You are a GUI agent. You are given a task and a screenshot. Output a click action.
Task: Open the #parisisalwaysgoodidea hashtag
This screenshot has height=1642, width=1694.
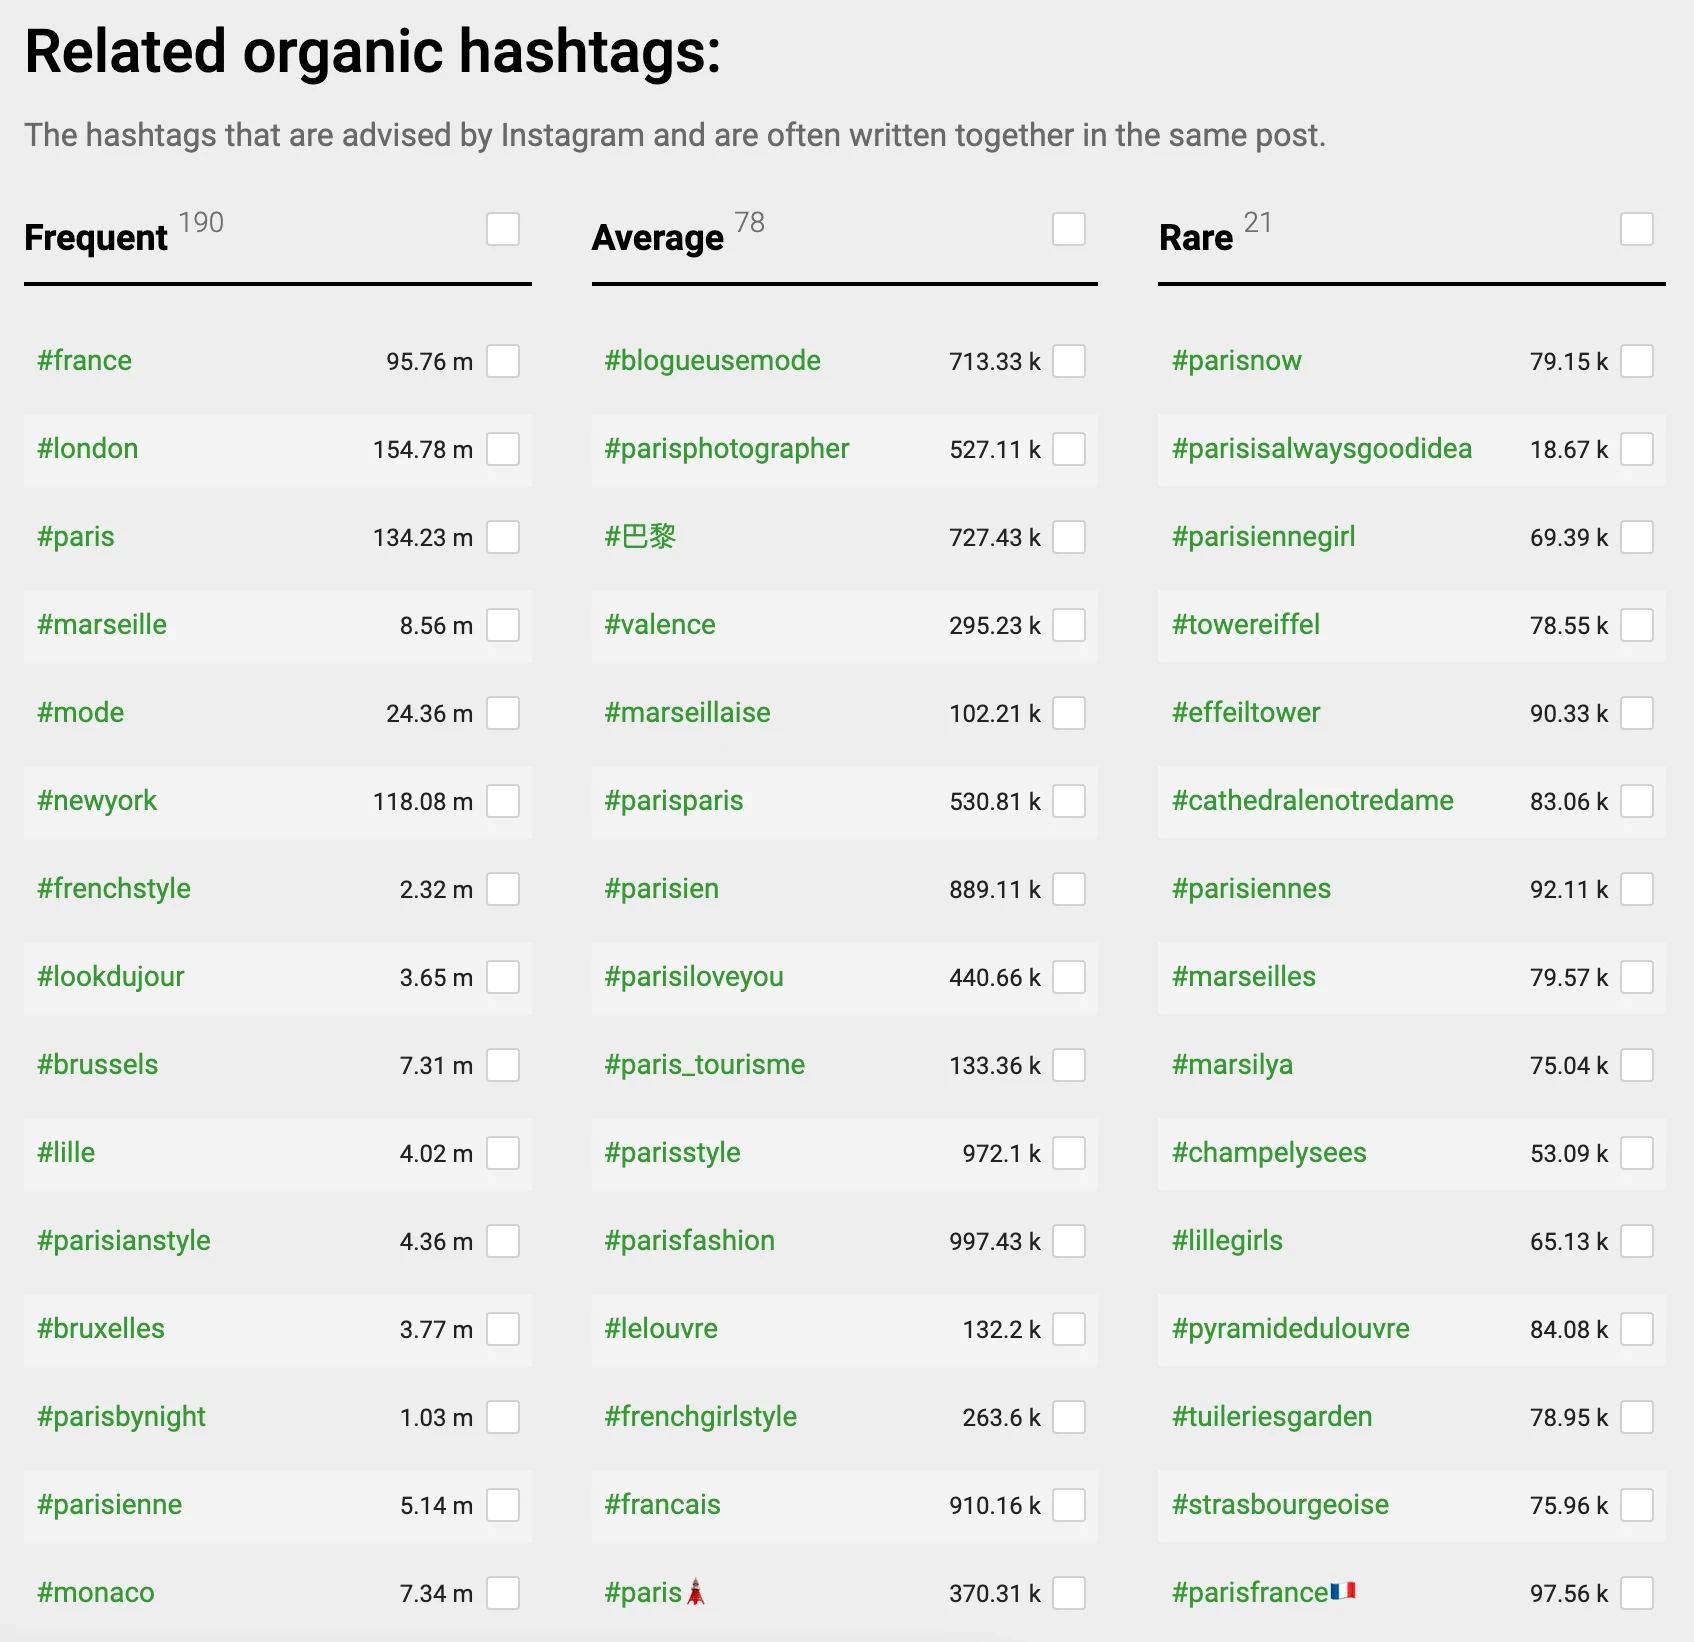click(x=1321, y=449)
